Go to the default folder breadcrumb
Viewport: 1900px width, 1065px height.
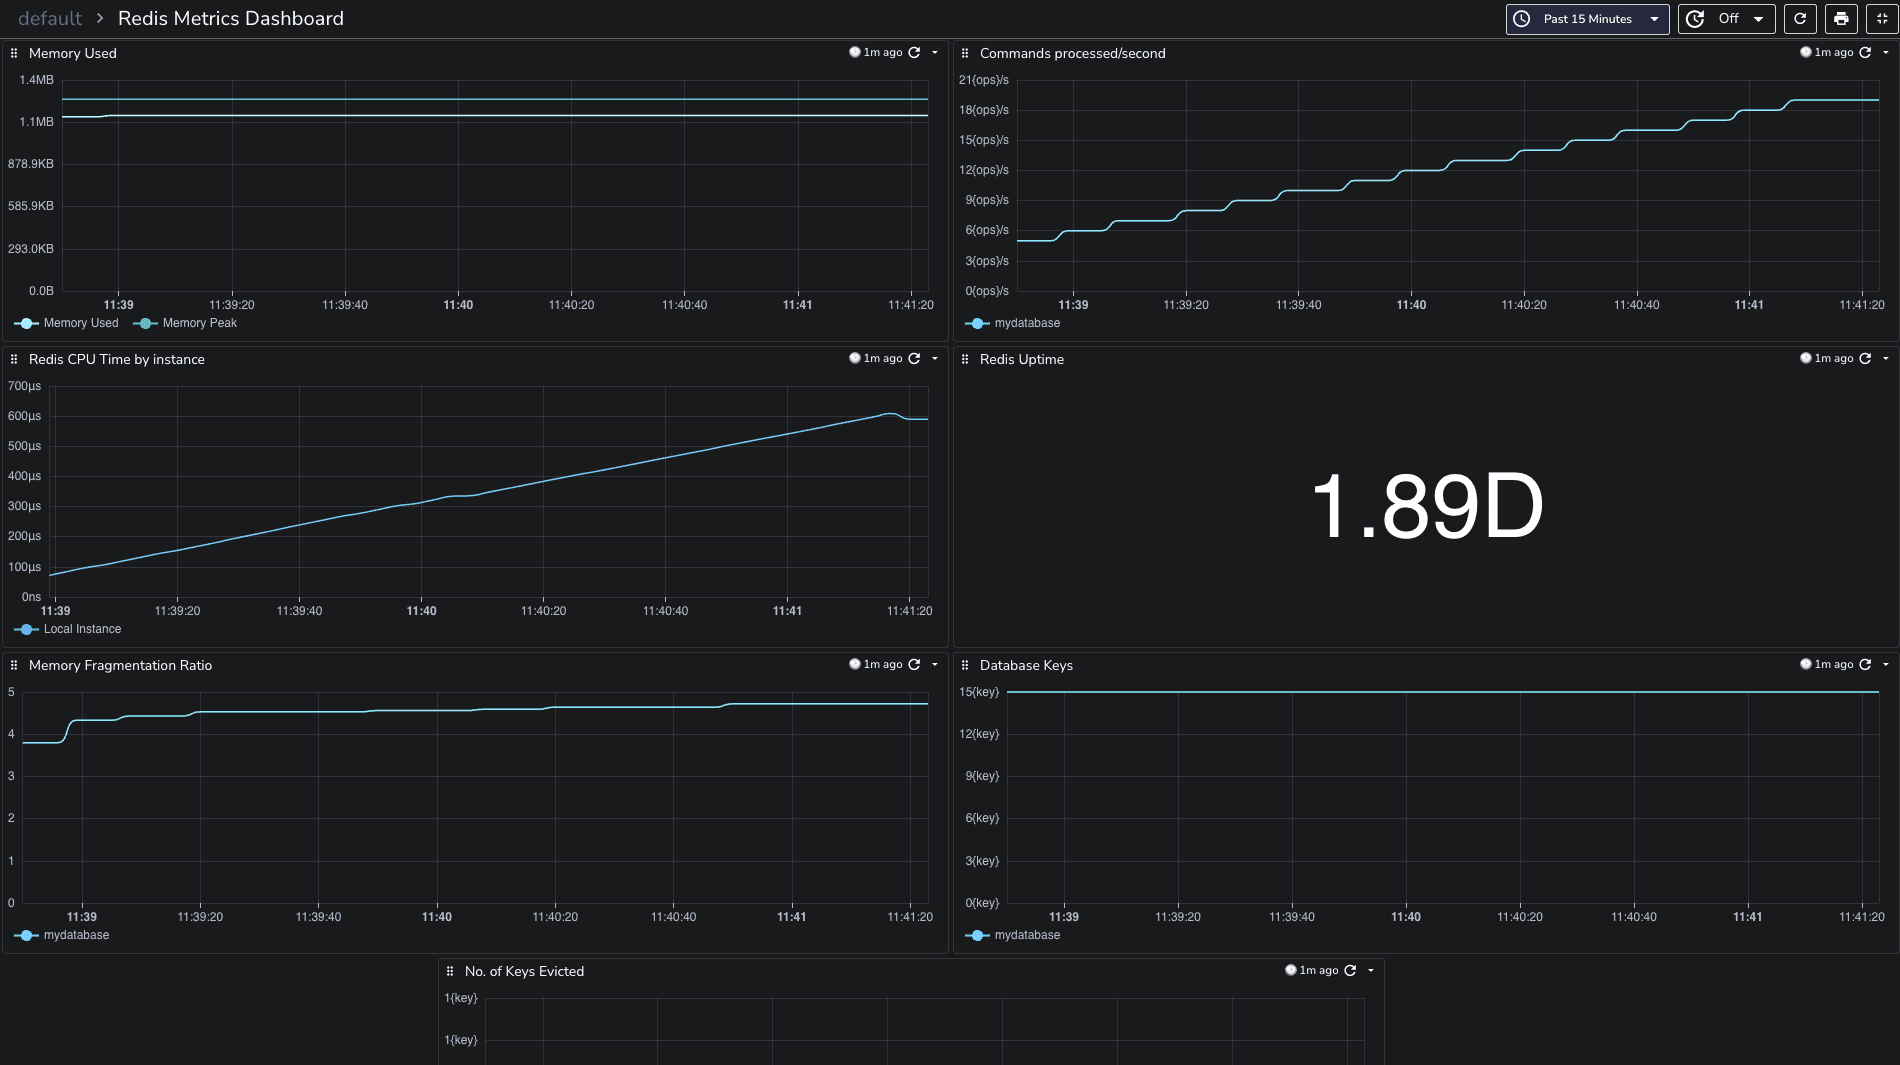(50, 19)
